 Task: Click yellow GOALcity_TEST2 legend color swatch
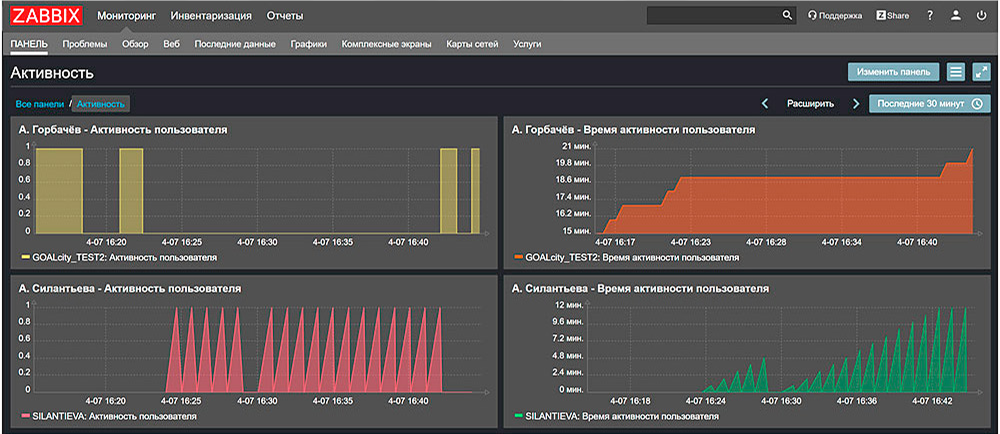pos(25,257)
